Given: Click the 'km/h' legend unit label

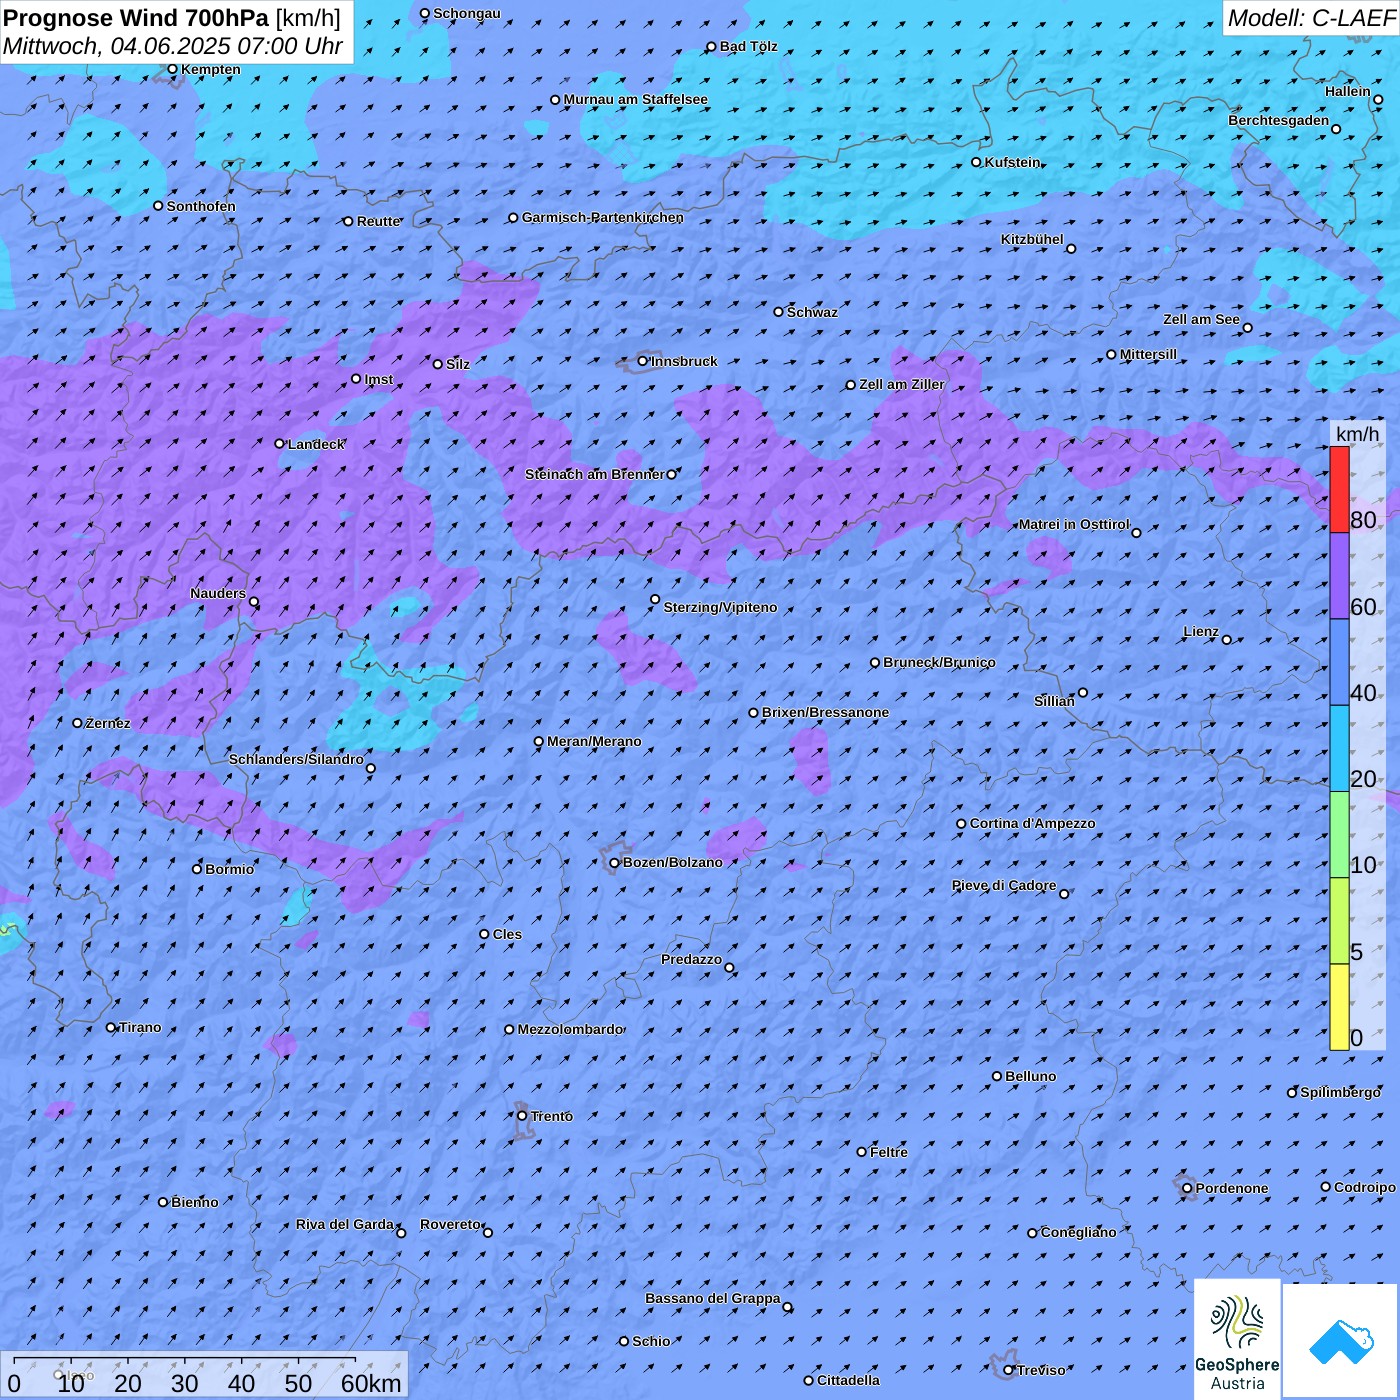Looking at the screenshot, I should tap(1357, 434).
